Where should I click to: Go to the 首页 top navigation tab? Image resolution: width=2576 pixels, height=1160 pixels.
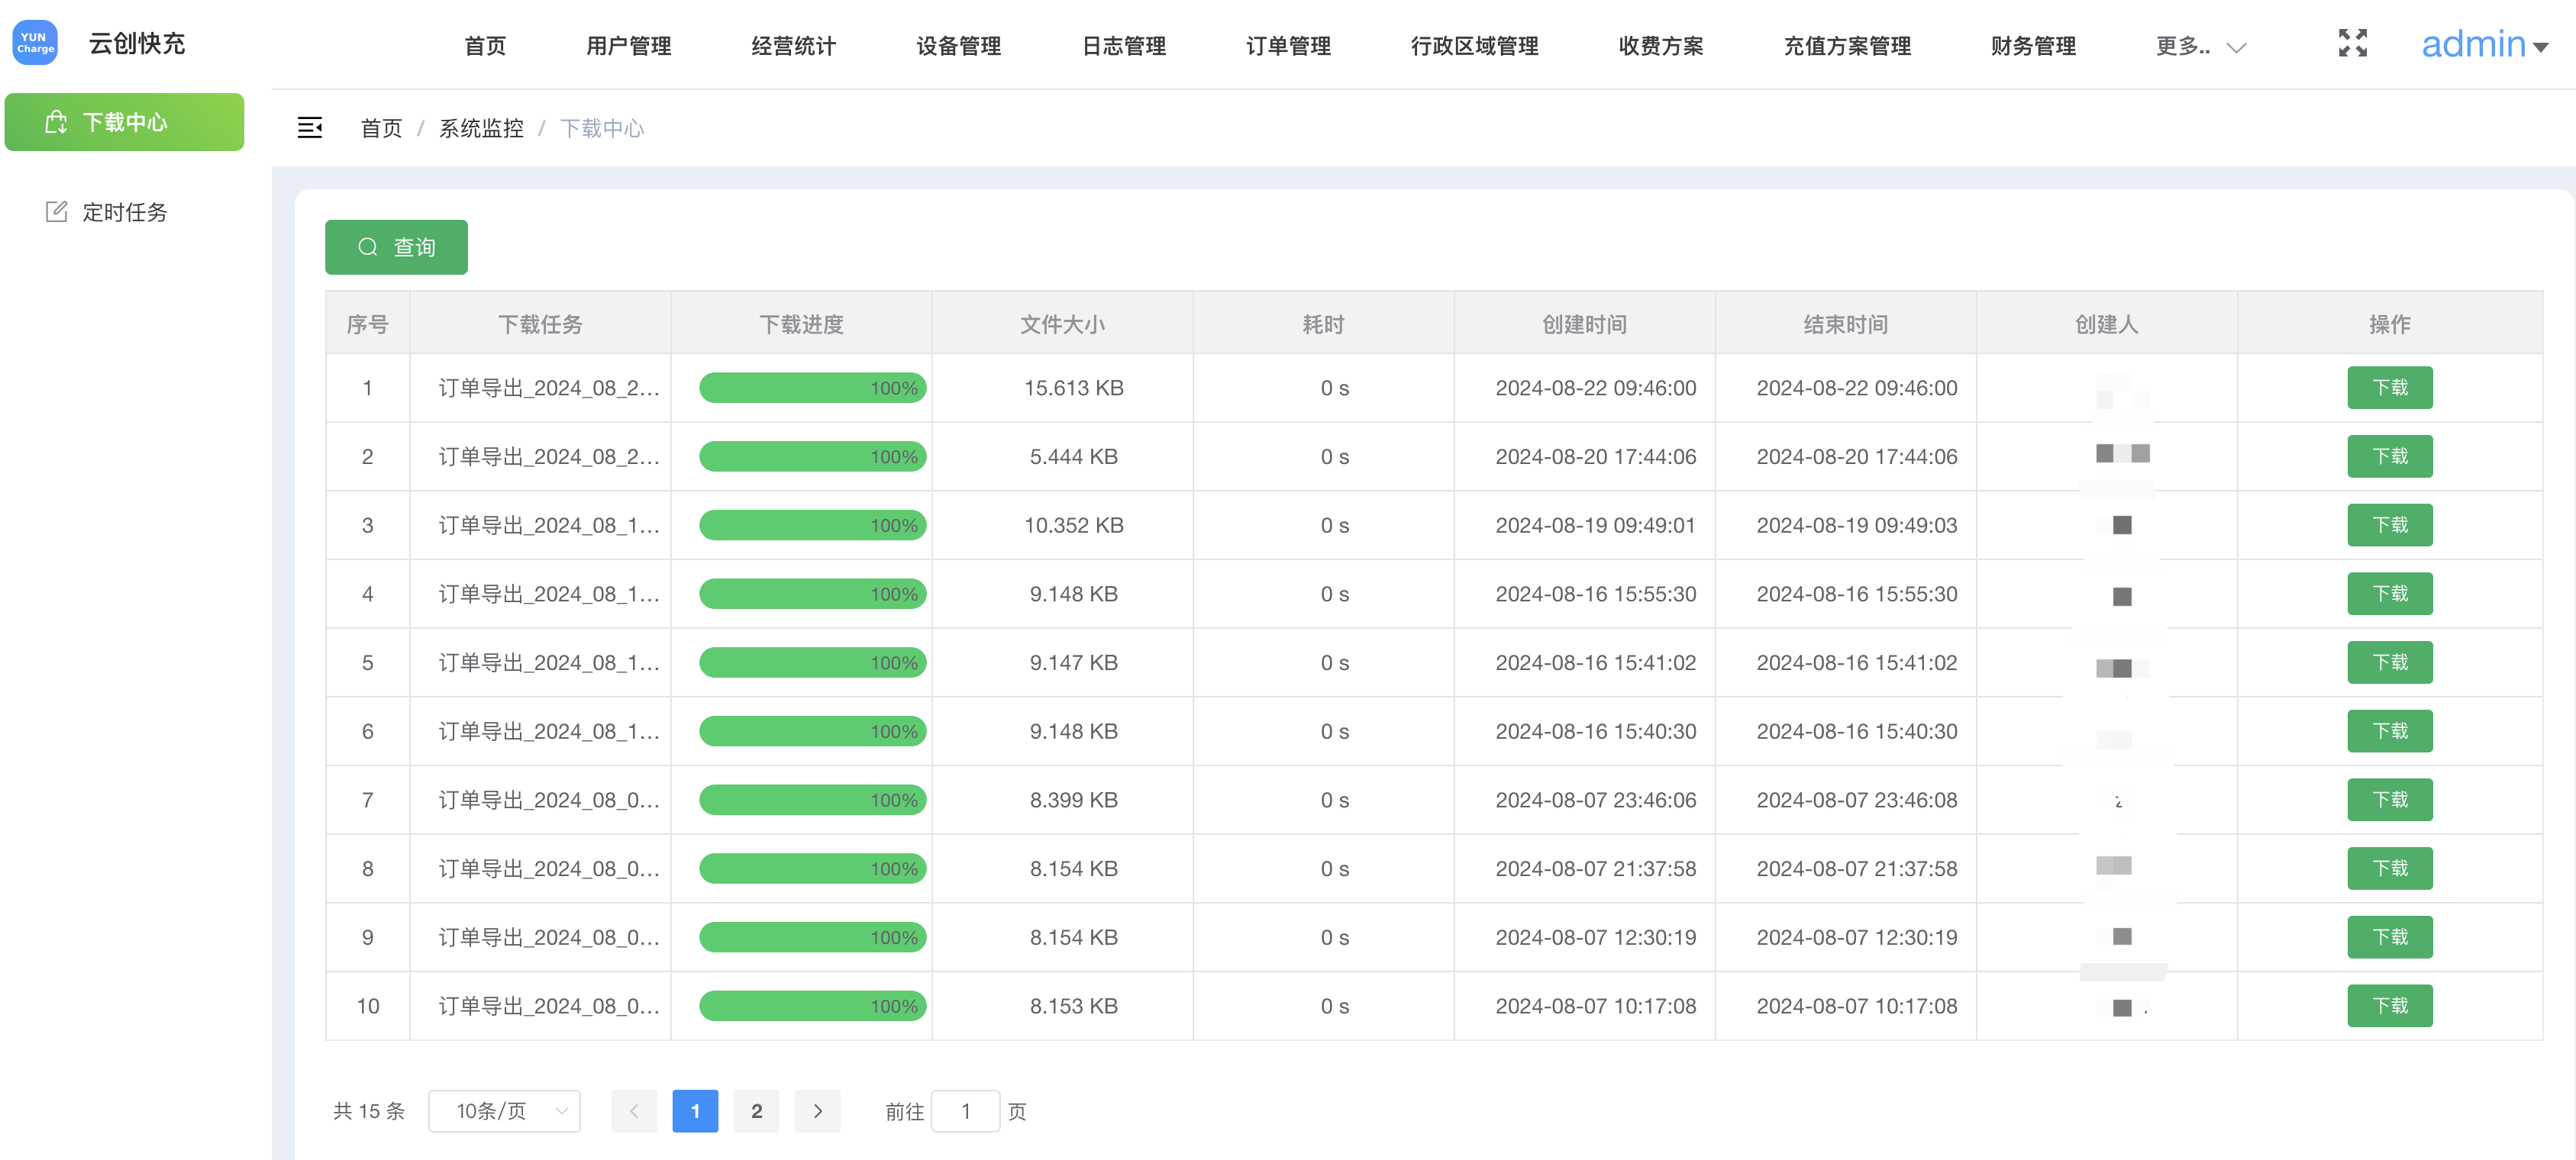coord(485,46)
